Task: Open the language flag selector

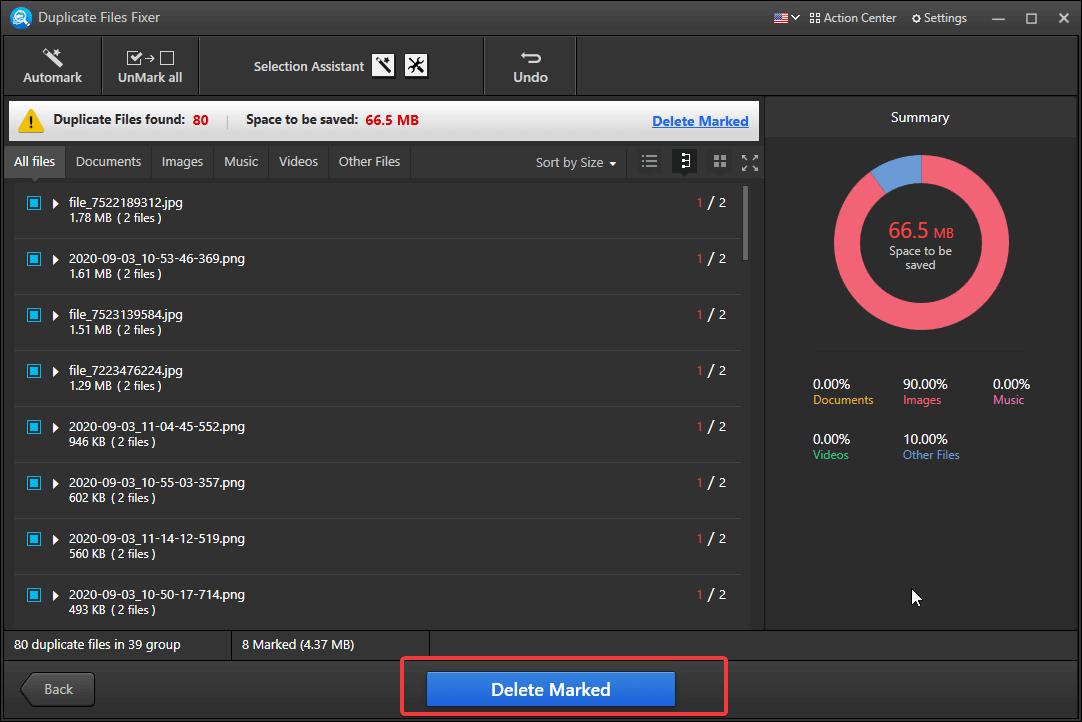Action: (x=786, y=18)
